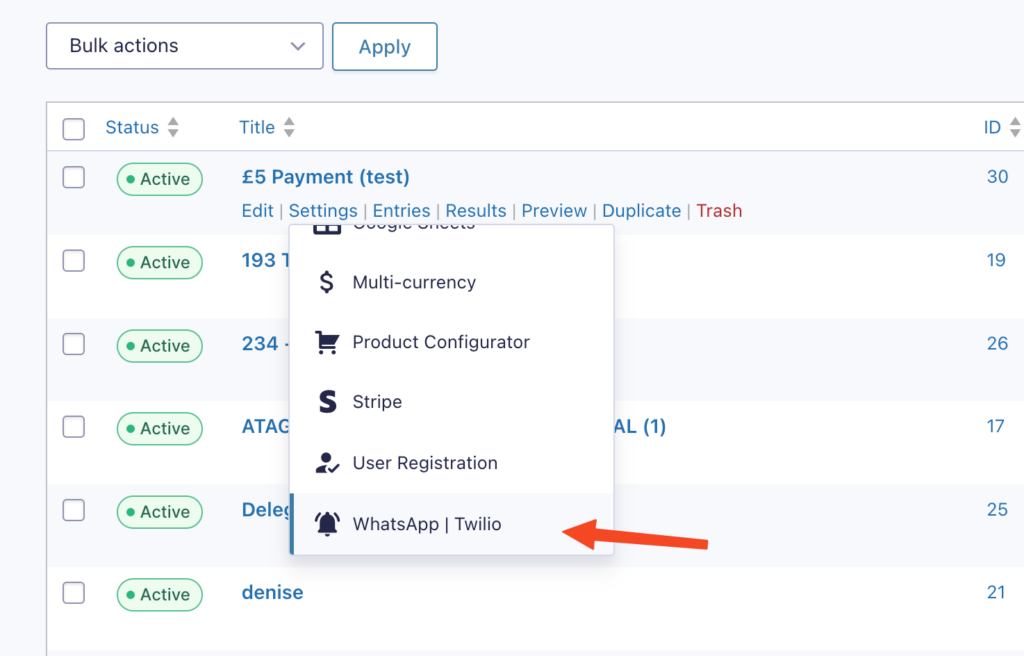Click the denise form title
The height and width of the screenshot is (656, 1024).
(x=272, y=593)
